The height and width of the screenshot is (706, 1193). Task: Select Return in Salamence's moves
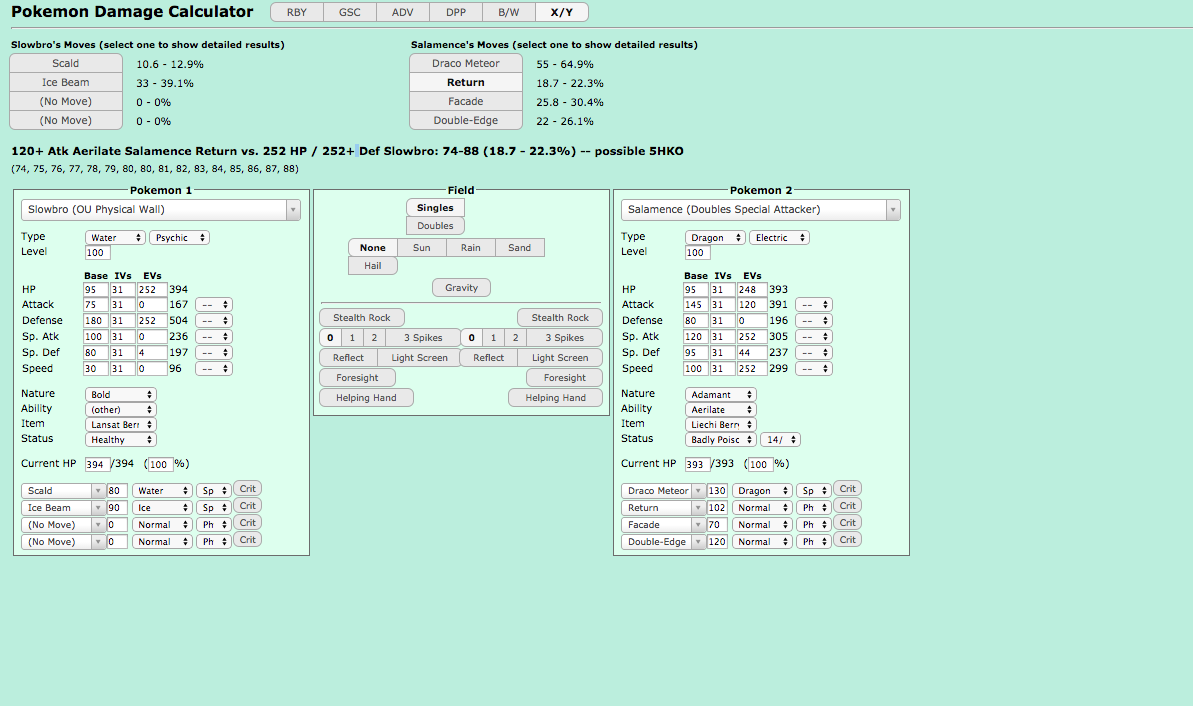(x=466, y=82)
